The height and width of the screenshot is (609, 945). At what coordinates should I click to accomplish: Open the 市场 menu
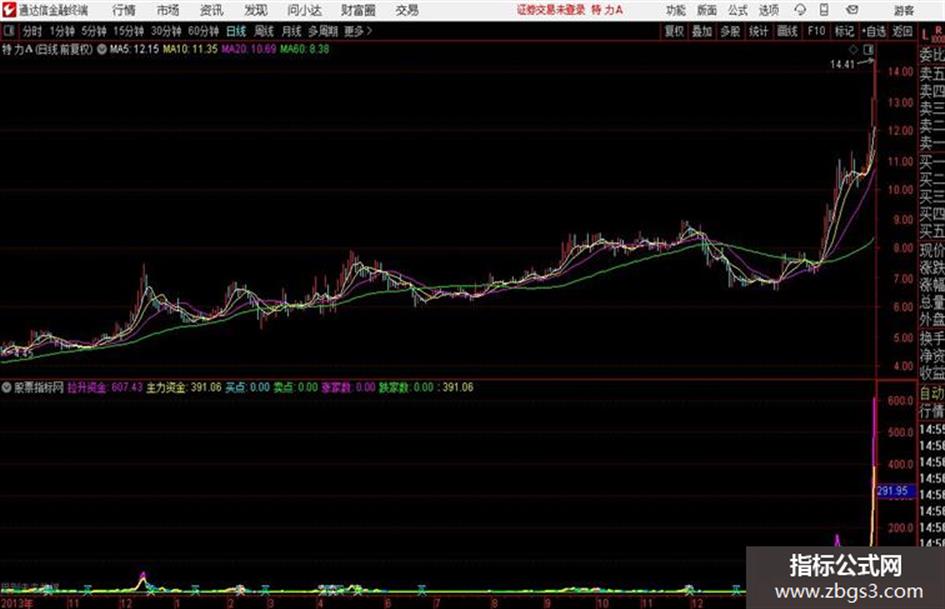pyautogui.click(x=168, y=10)
